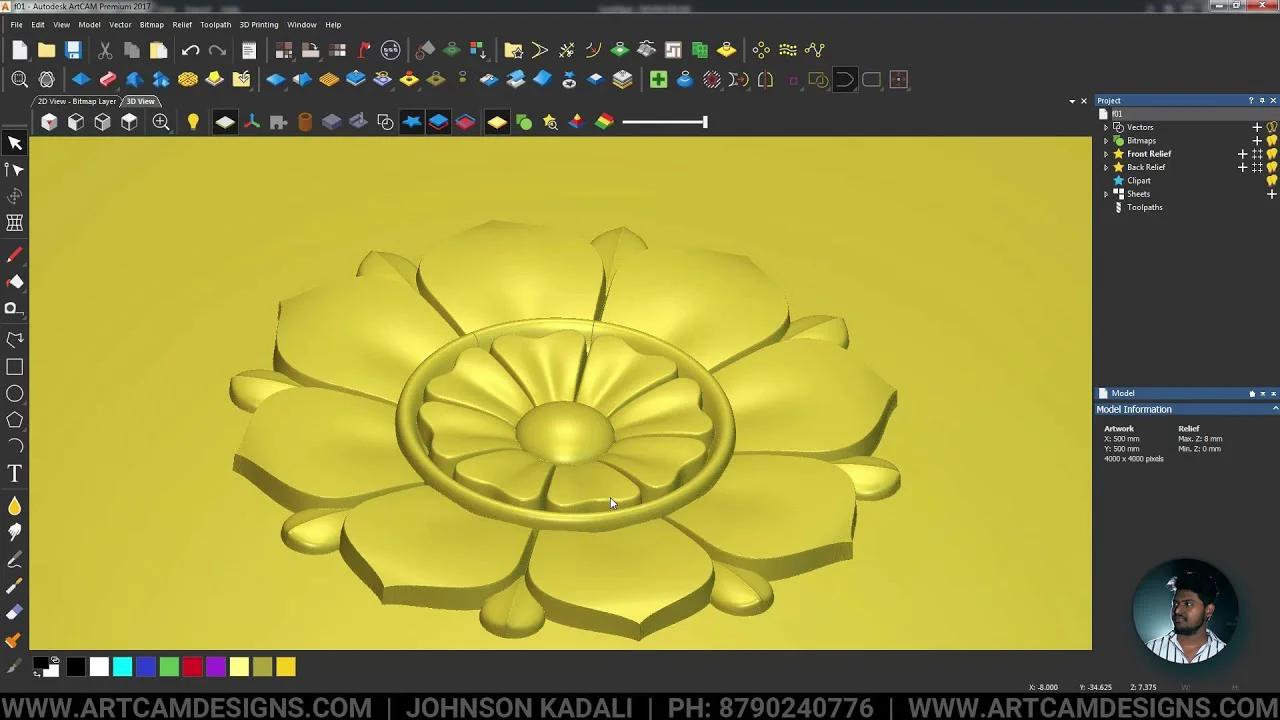This screenshot has height=720, width=1280.
Task: Open the Toolpath menu
Action: [x=215, y=24]
